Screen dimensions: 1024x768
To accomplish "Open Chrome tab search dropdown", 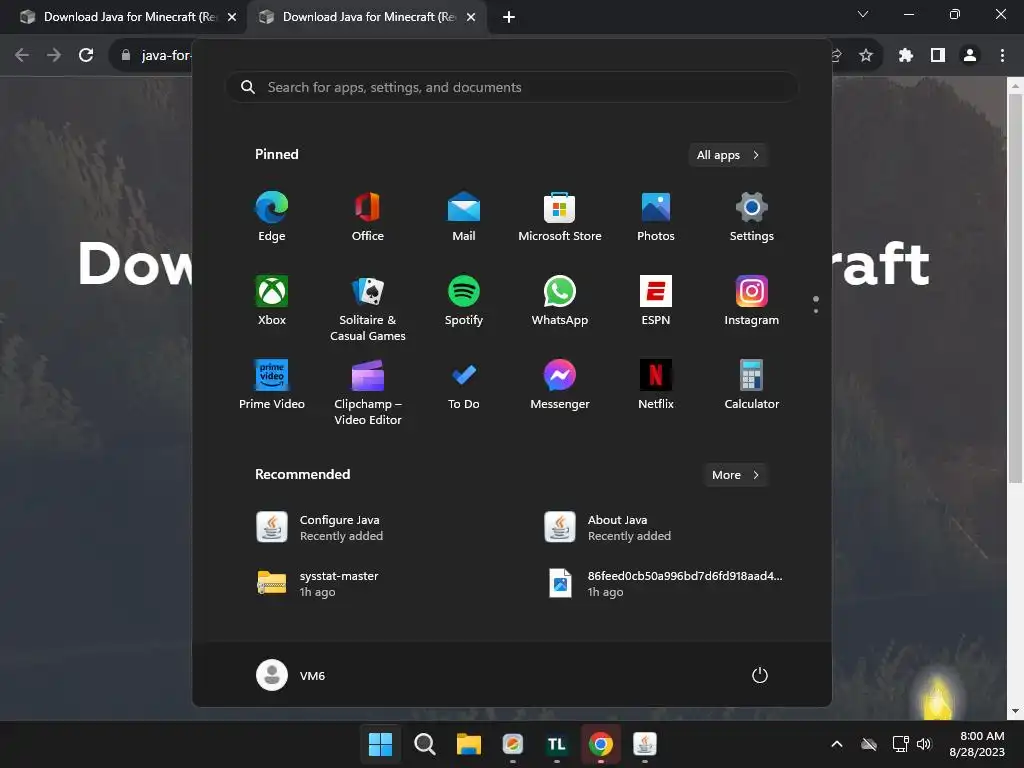I will pyautogui.click(x=863, y=14).
